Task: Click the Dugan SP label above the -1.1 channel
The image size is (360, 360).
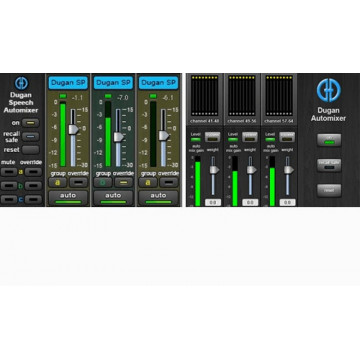Action: 68,83
